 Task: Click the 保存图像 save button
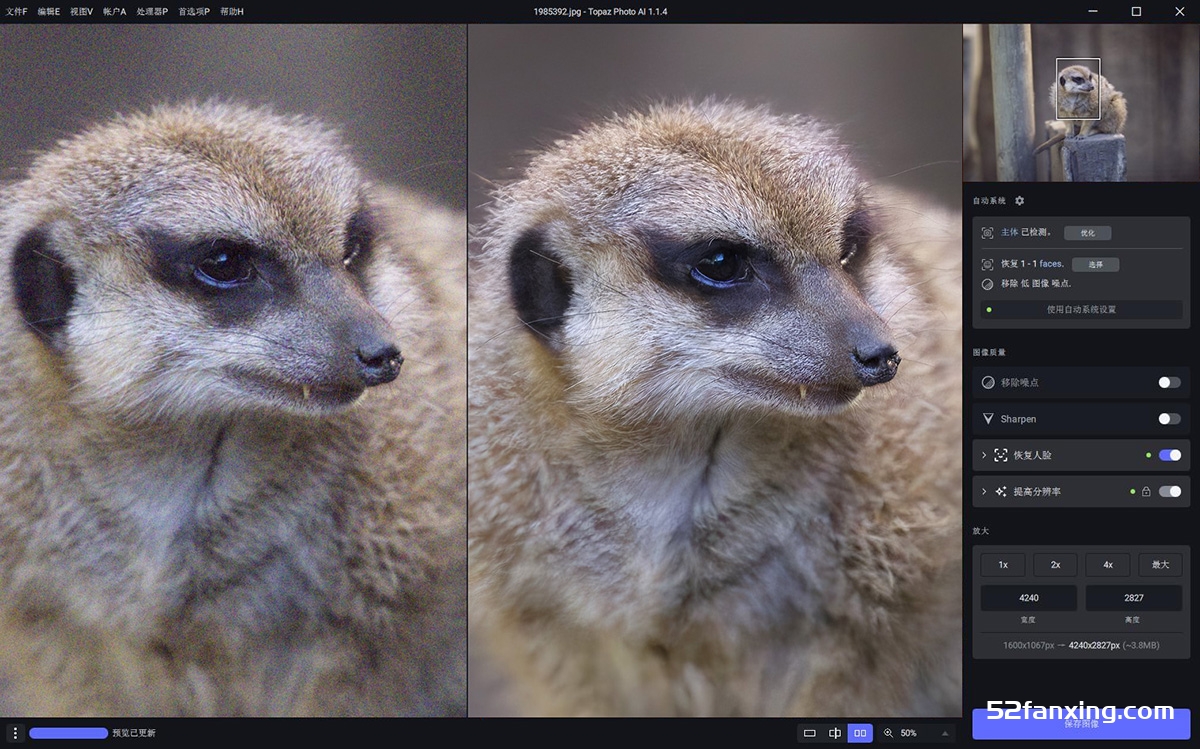point(1081,724)
